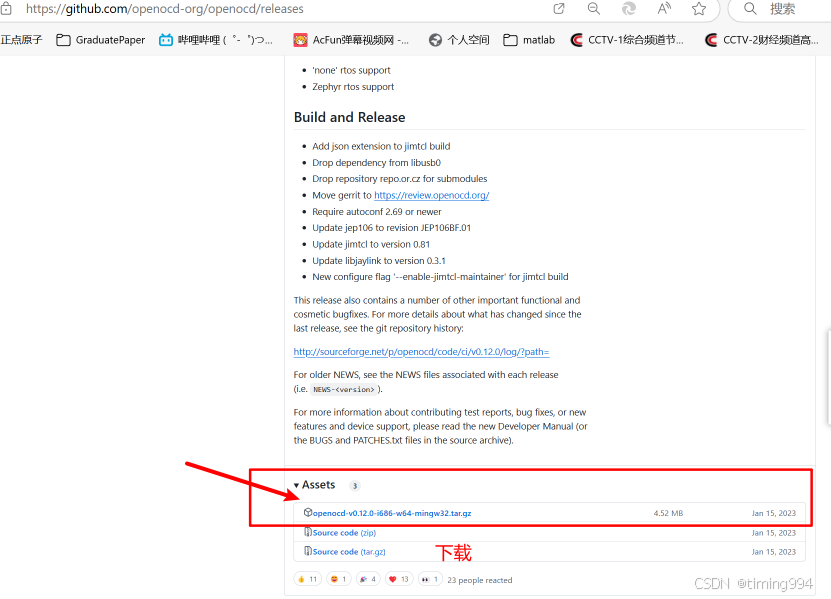Open the sourceforge.net openocd log link
Image resolution: width=831 pixels, height=599 pixels.
point(421,351)
